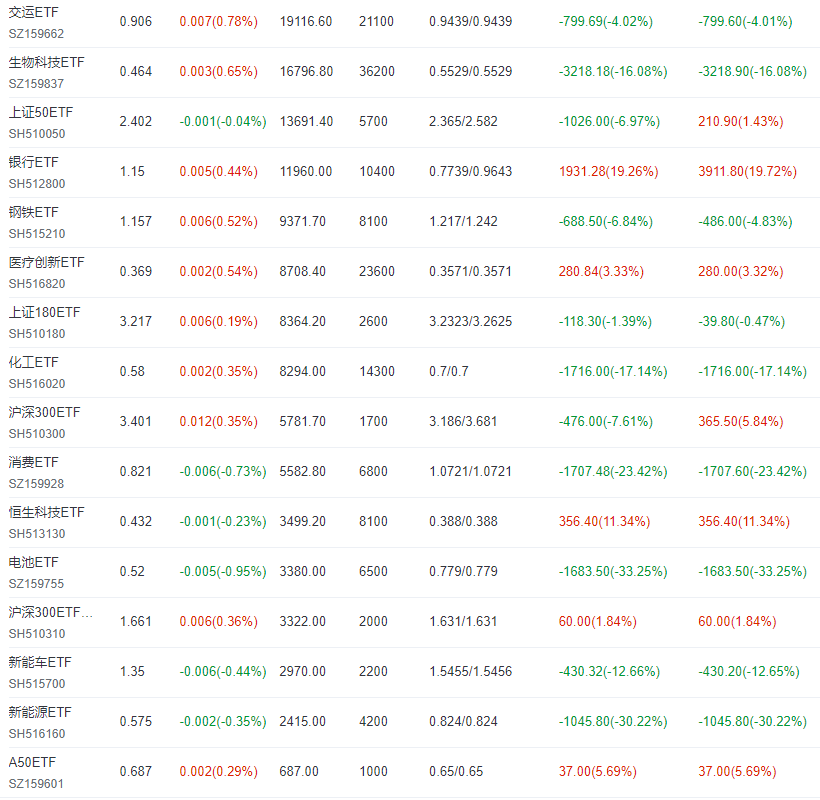Click holdings quantity 23600
The width and height of the screenshot is (820, 800).
377,271
